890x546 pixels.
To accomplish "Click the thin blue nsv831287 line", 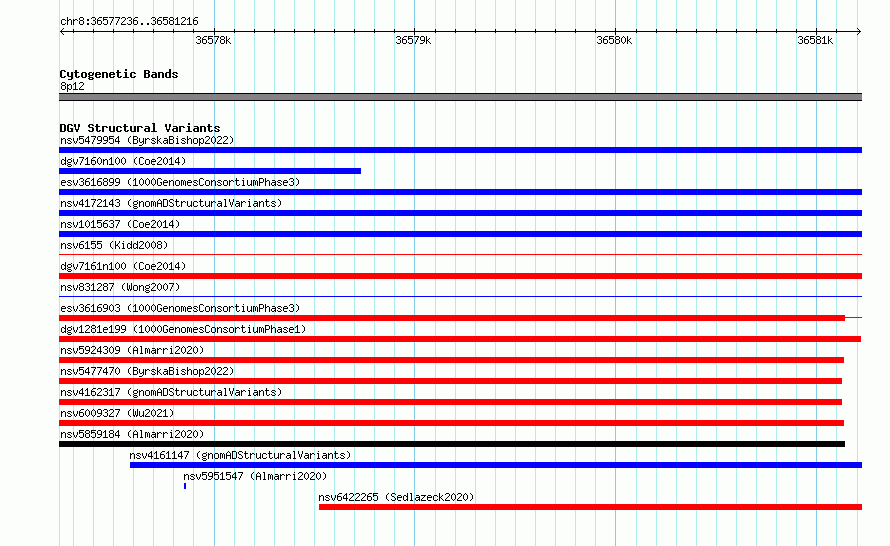I will (460, 296).
